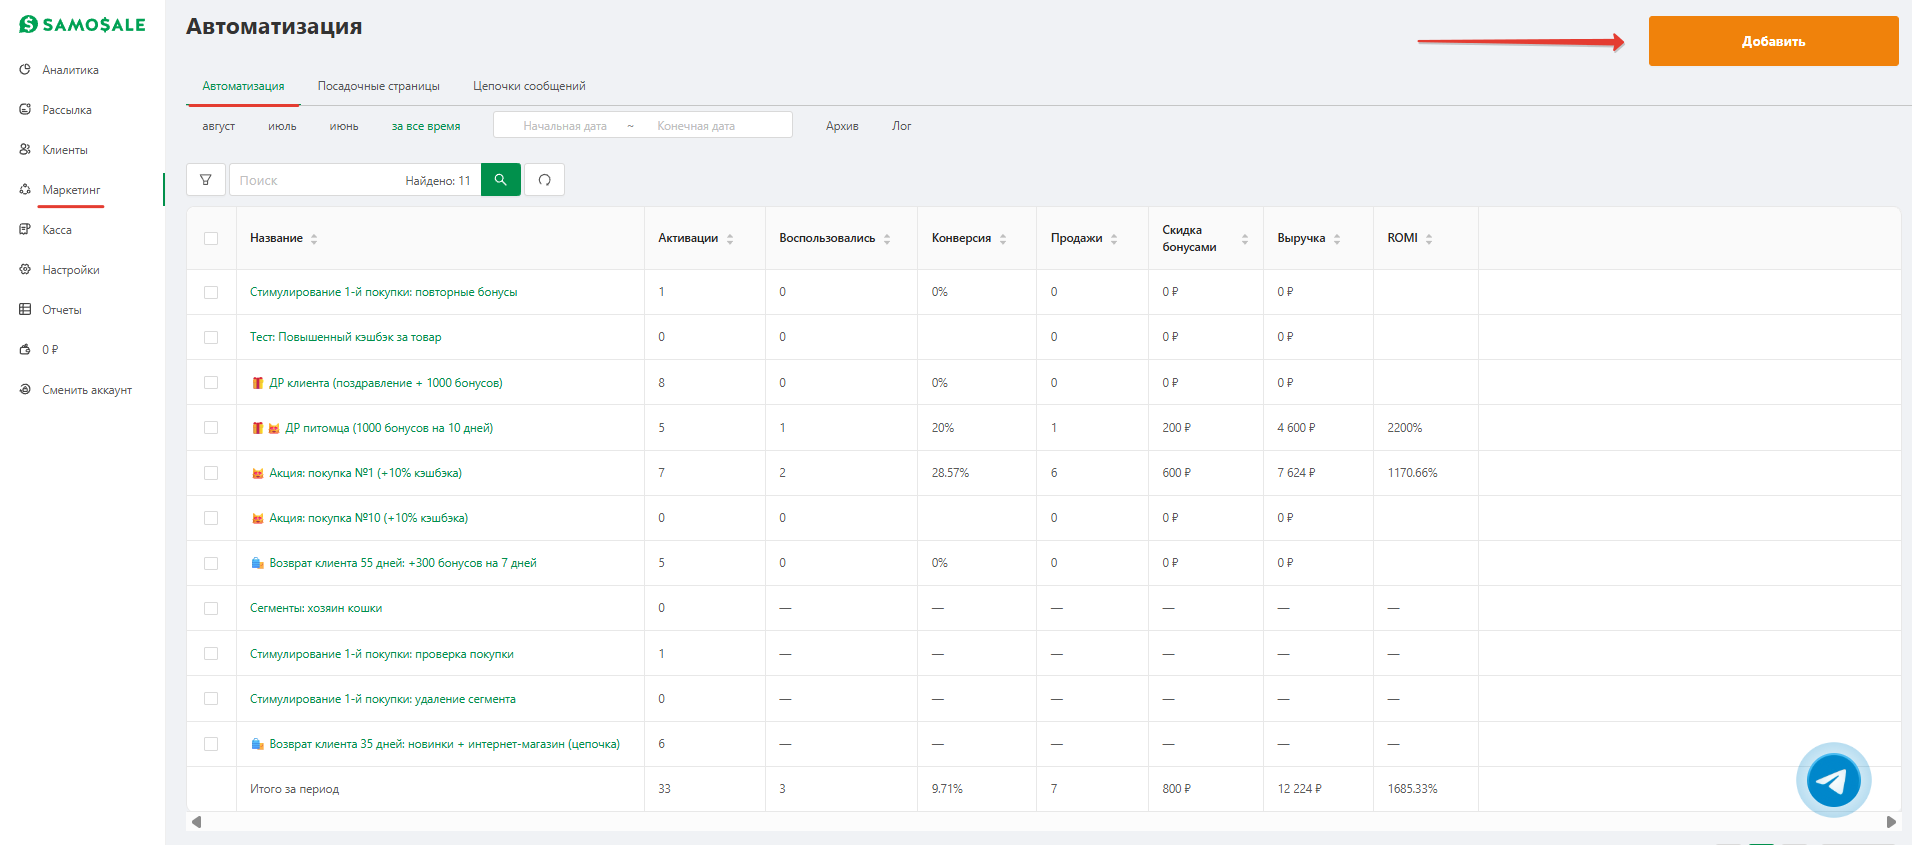Filter by за все время period
The image size is (1912, 845).
pyautogui.click(x=426, y=126)
